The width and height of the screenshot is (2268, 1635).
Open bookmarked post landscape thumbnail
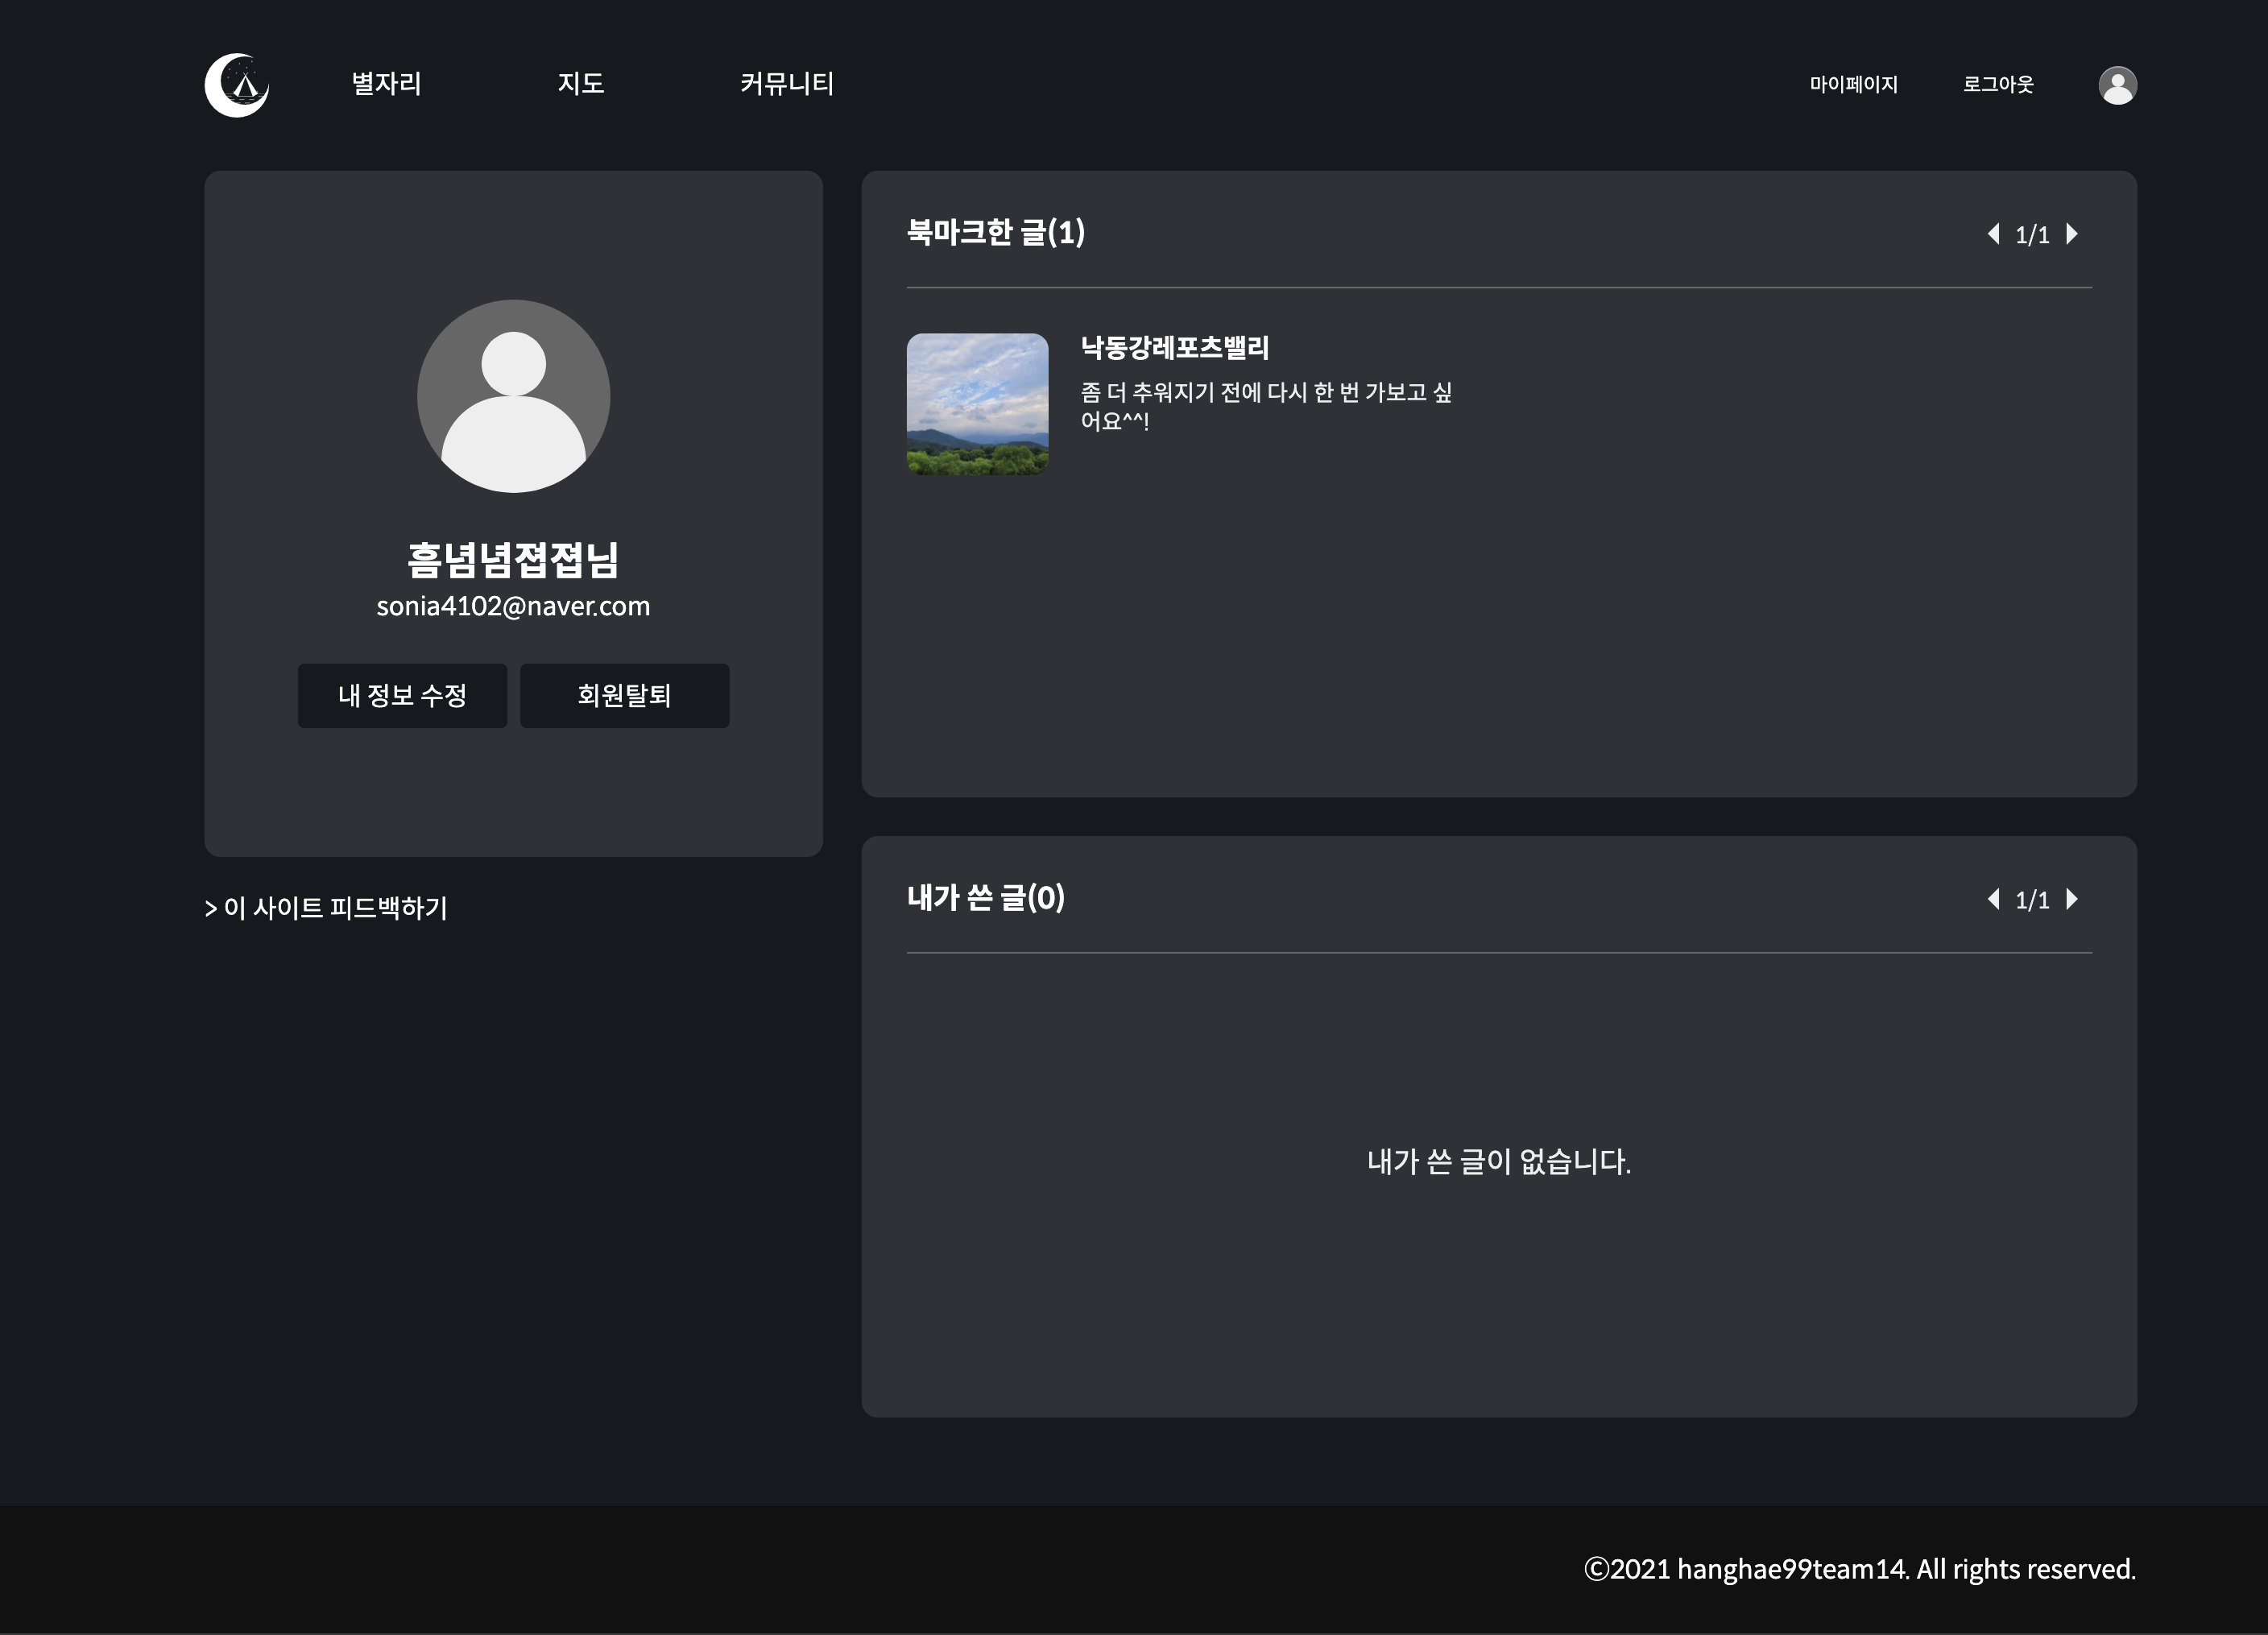click(x=977, y=404)
